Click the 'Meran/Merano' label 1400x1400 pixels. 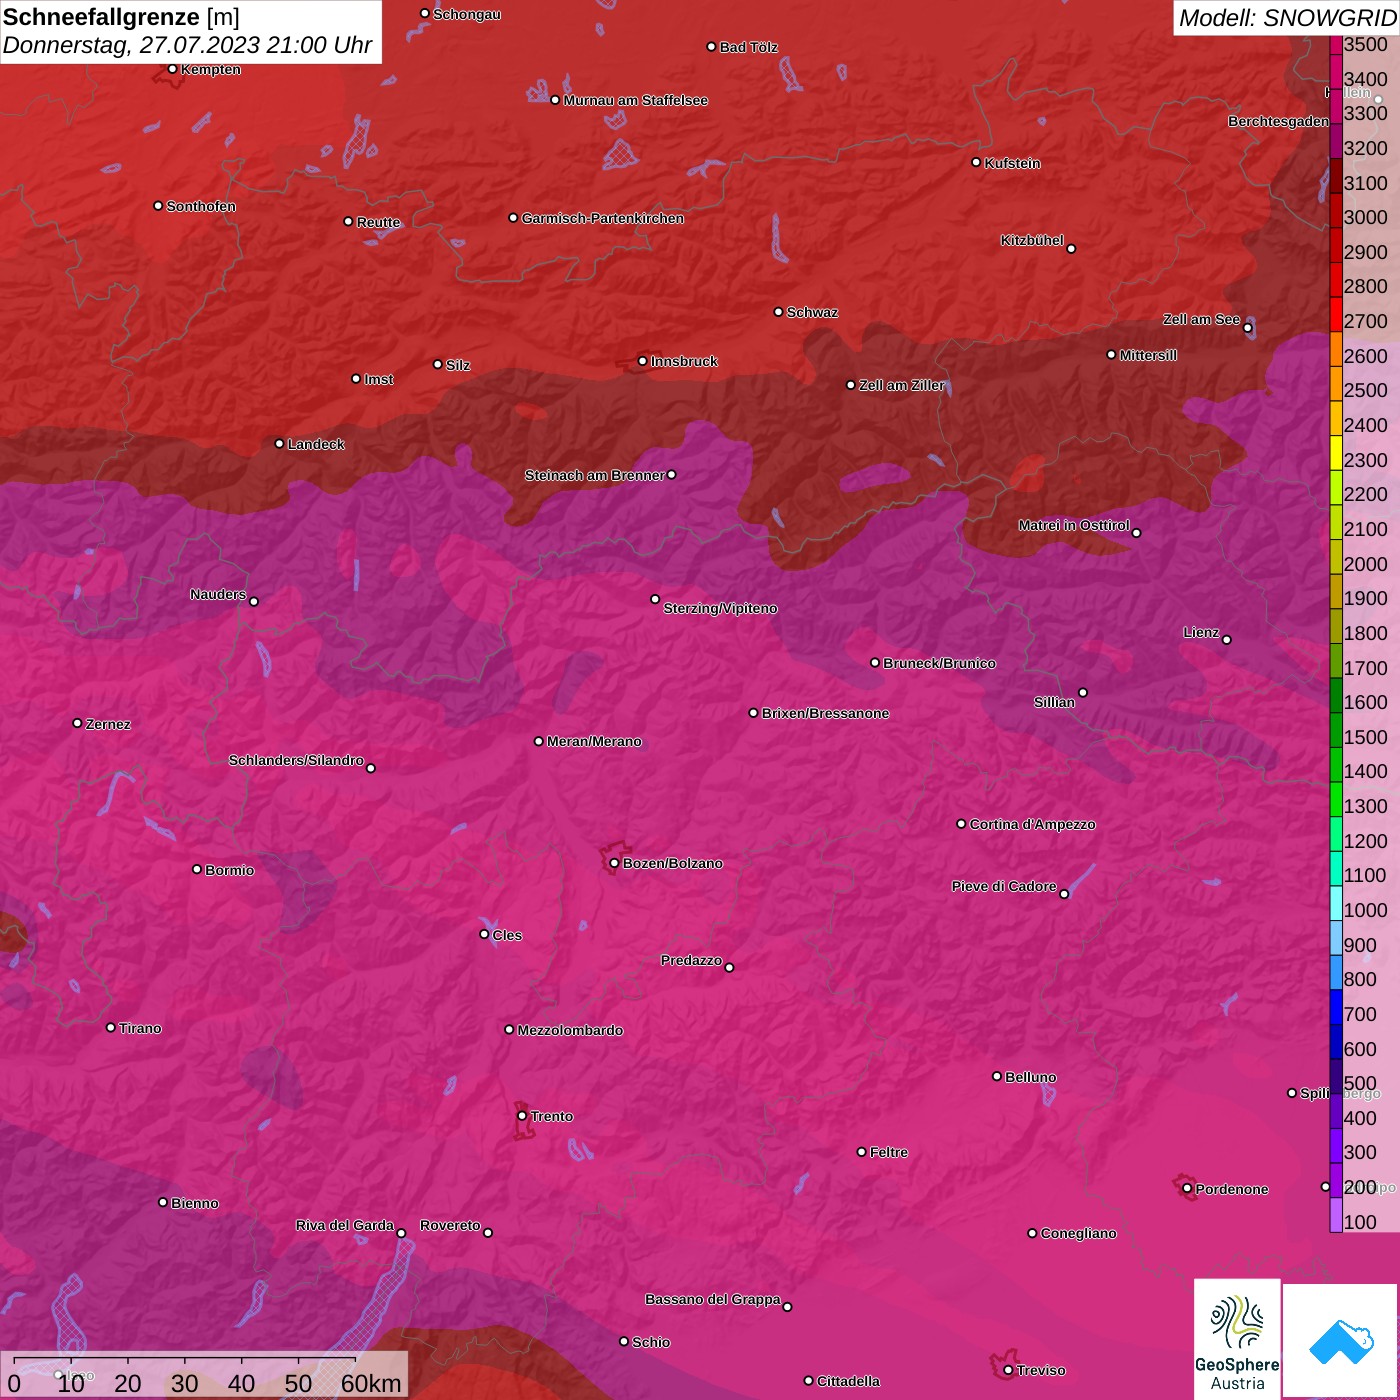pos(594,741)
